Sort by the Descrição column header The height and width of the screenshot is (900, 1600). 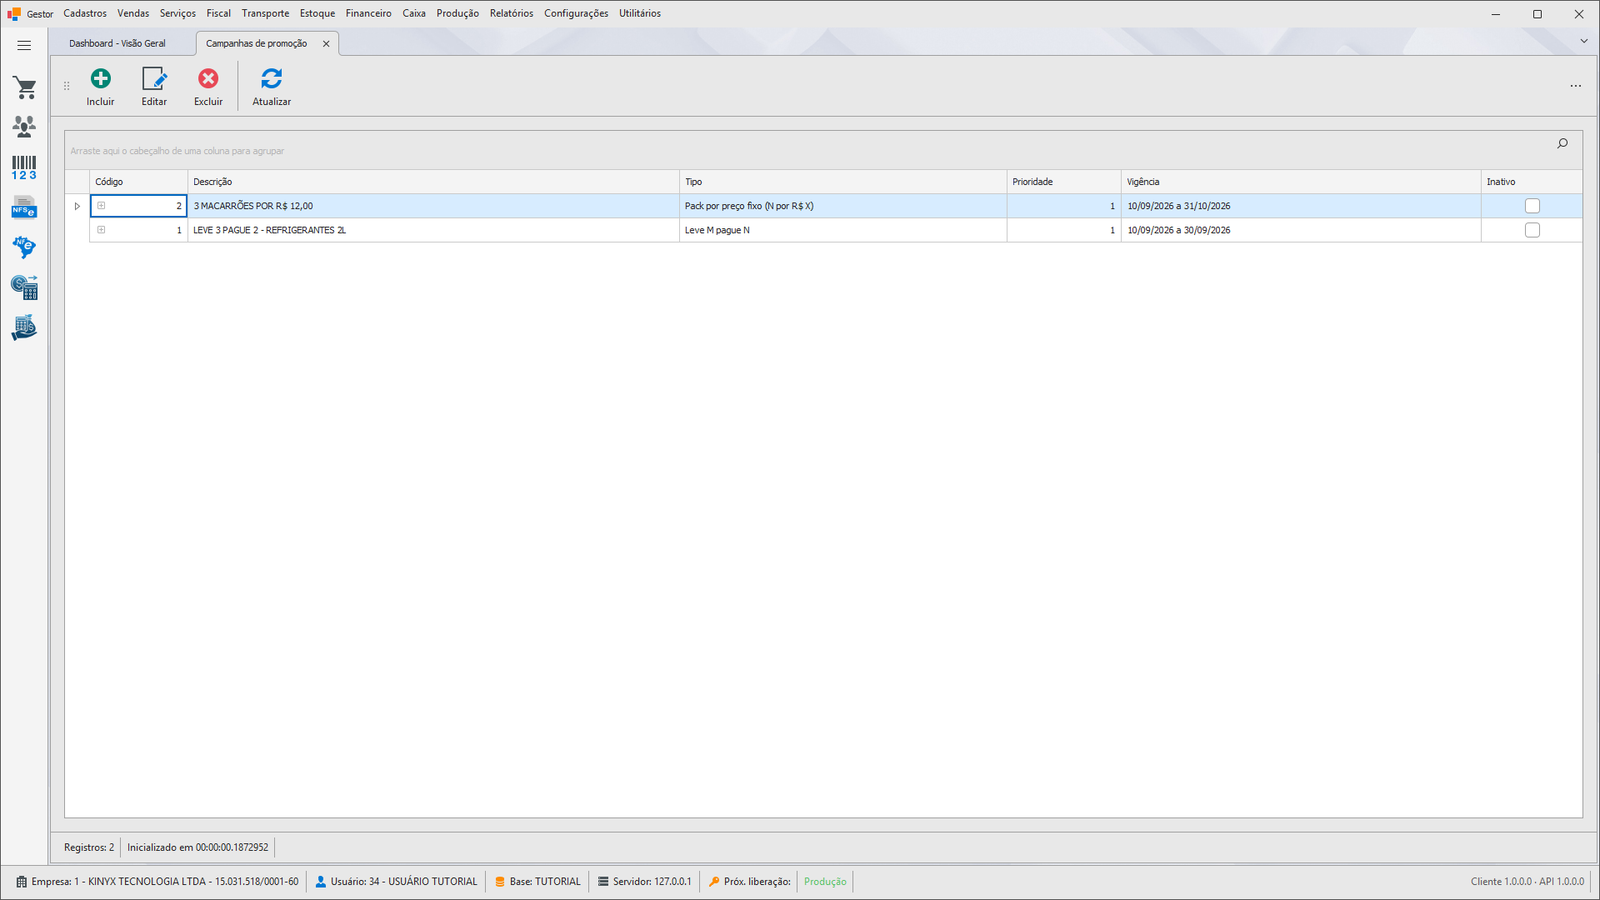pyautogui.click(x=433, y=182)
